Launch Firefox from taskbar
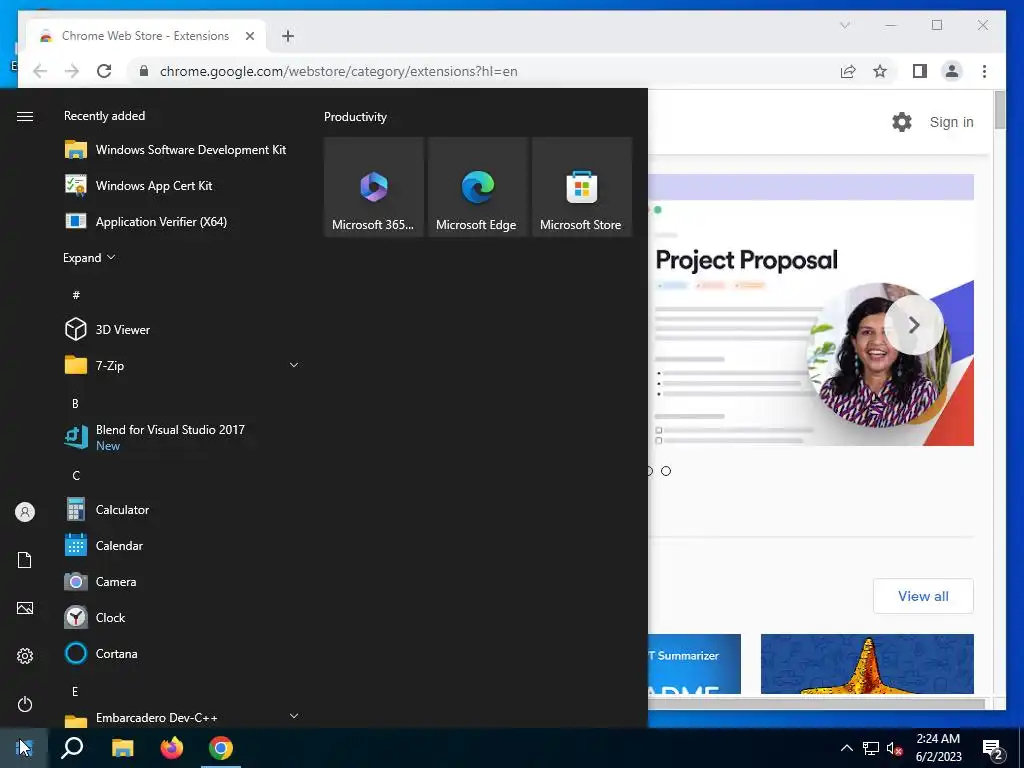The height and width of the screenshot is (768, 1024). coord(172,748)
